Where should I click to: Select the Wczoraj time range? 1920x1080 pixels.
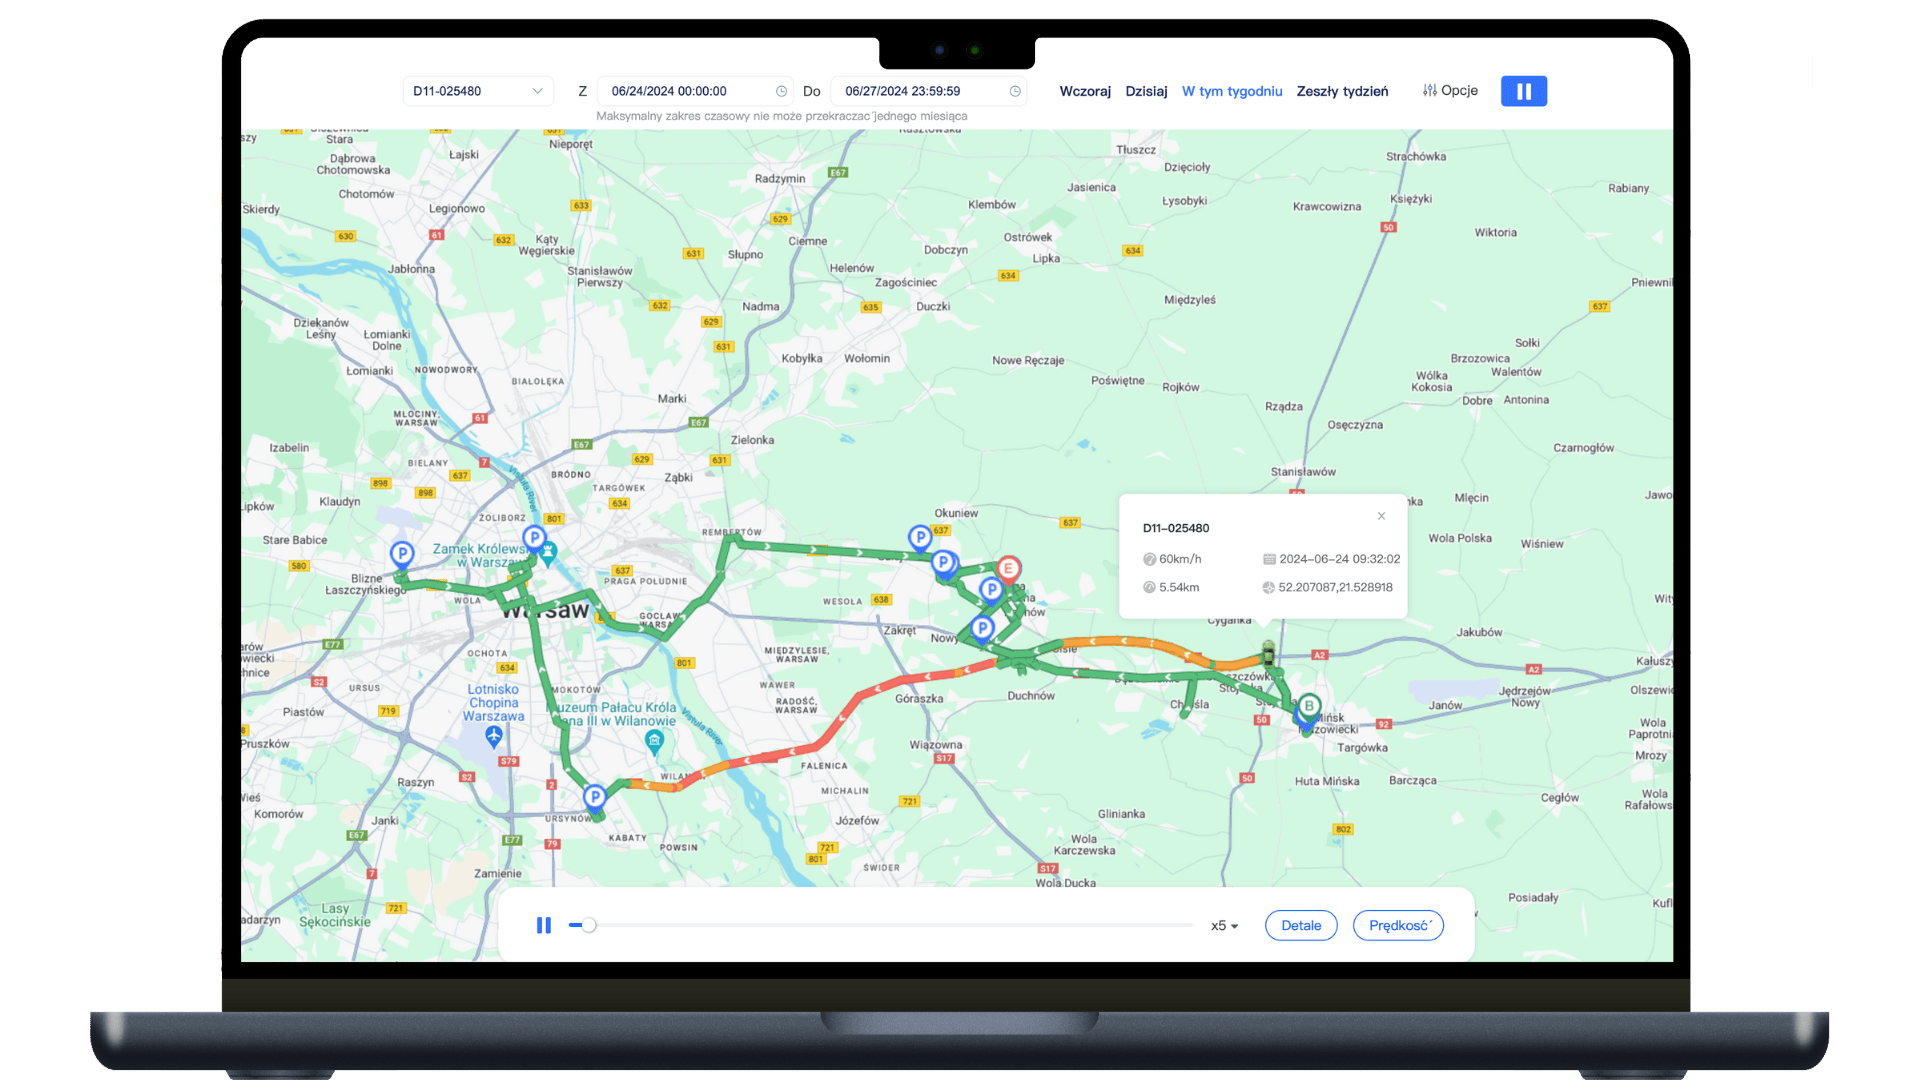pyautogui.click(x=1085, y=91)
